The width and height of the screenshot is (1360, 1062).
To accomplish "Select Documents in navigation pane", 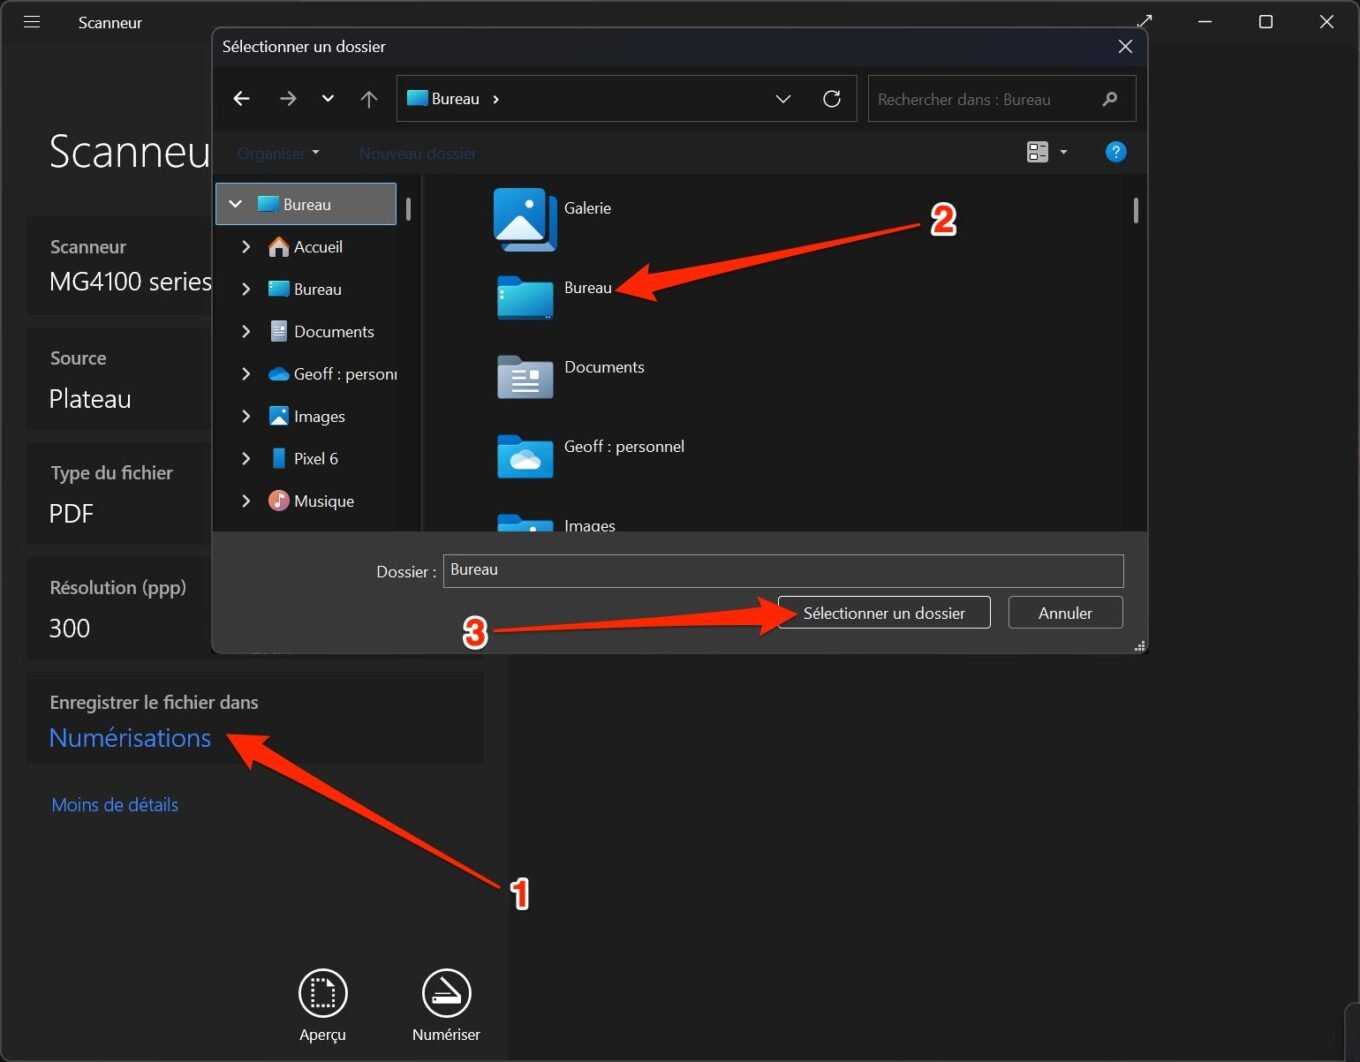I will tap(321, 332).
